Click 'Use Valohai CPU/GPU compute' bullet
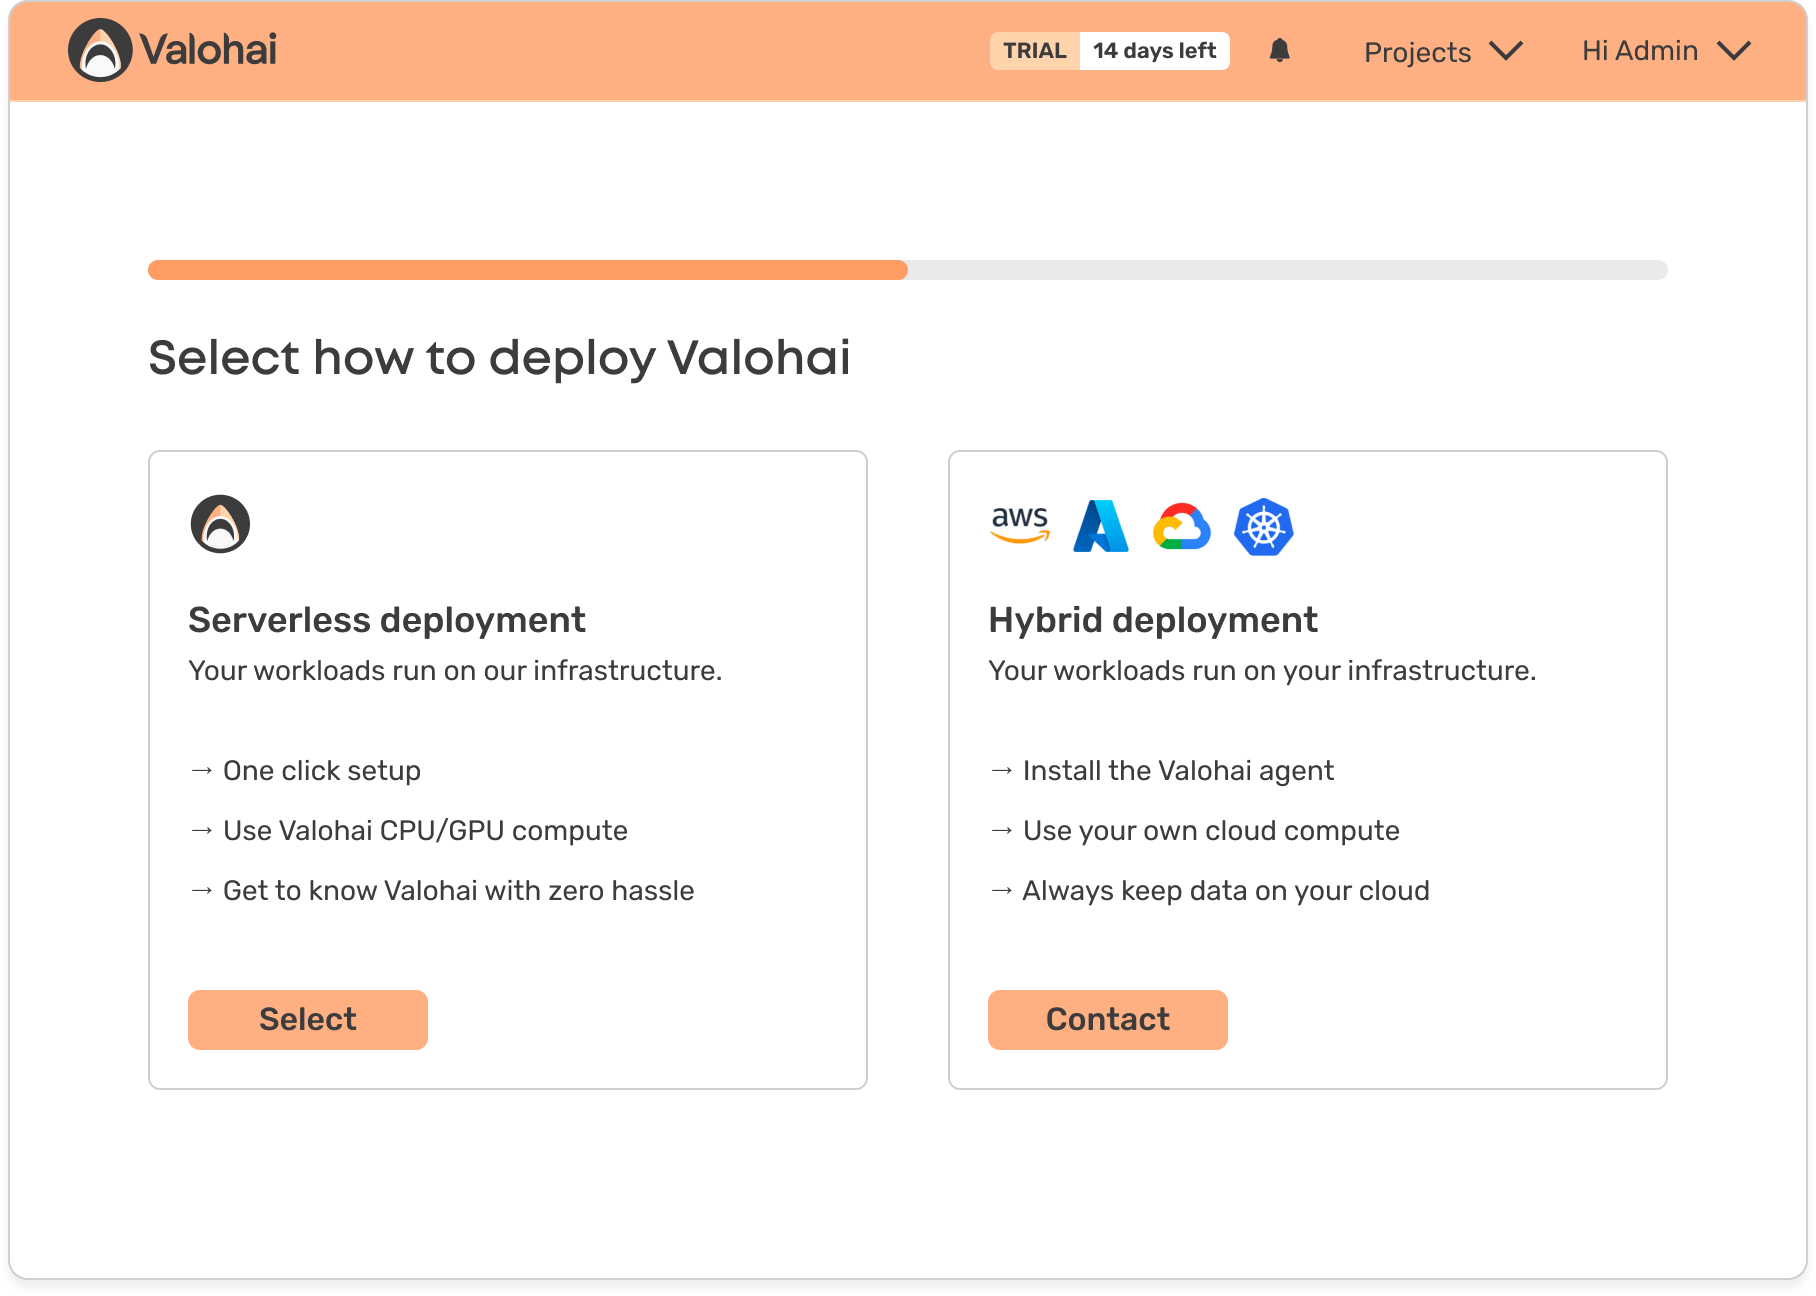This screenshot has height=1296, width=1816. 409,831
